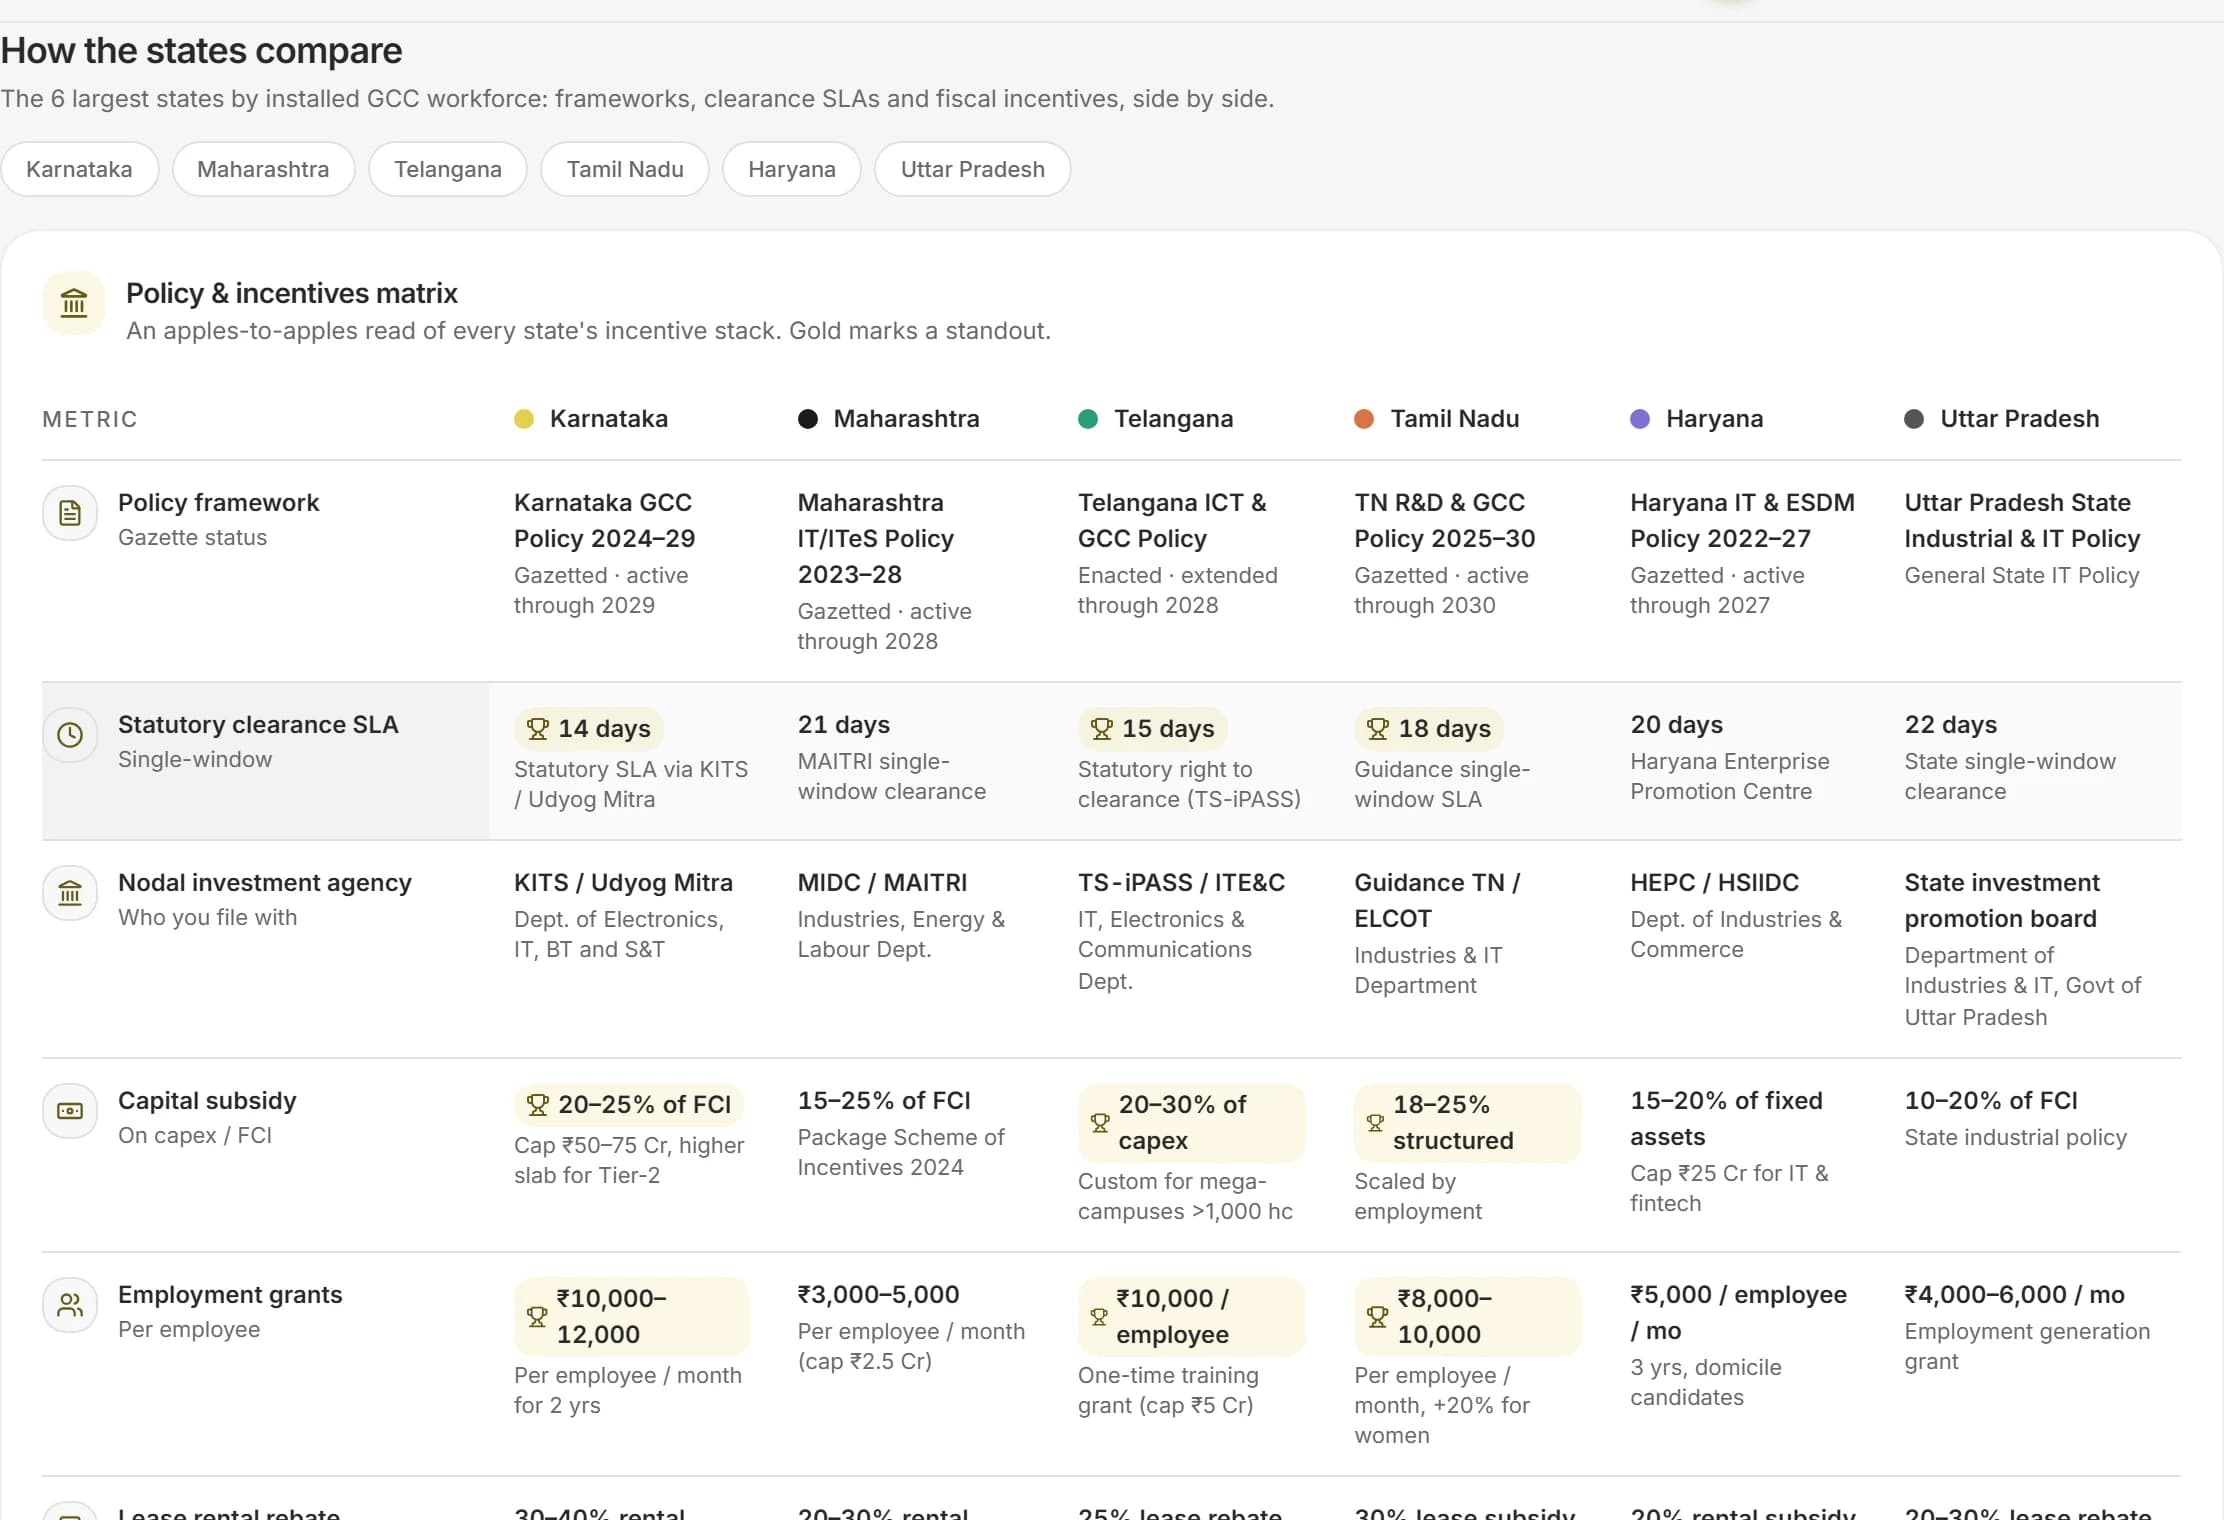Click the trophy icon on ₹8,000–10,000 badge
2224x1520 pixels.
click(x=1377, y=1317)
